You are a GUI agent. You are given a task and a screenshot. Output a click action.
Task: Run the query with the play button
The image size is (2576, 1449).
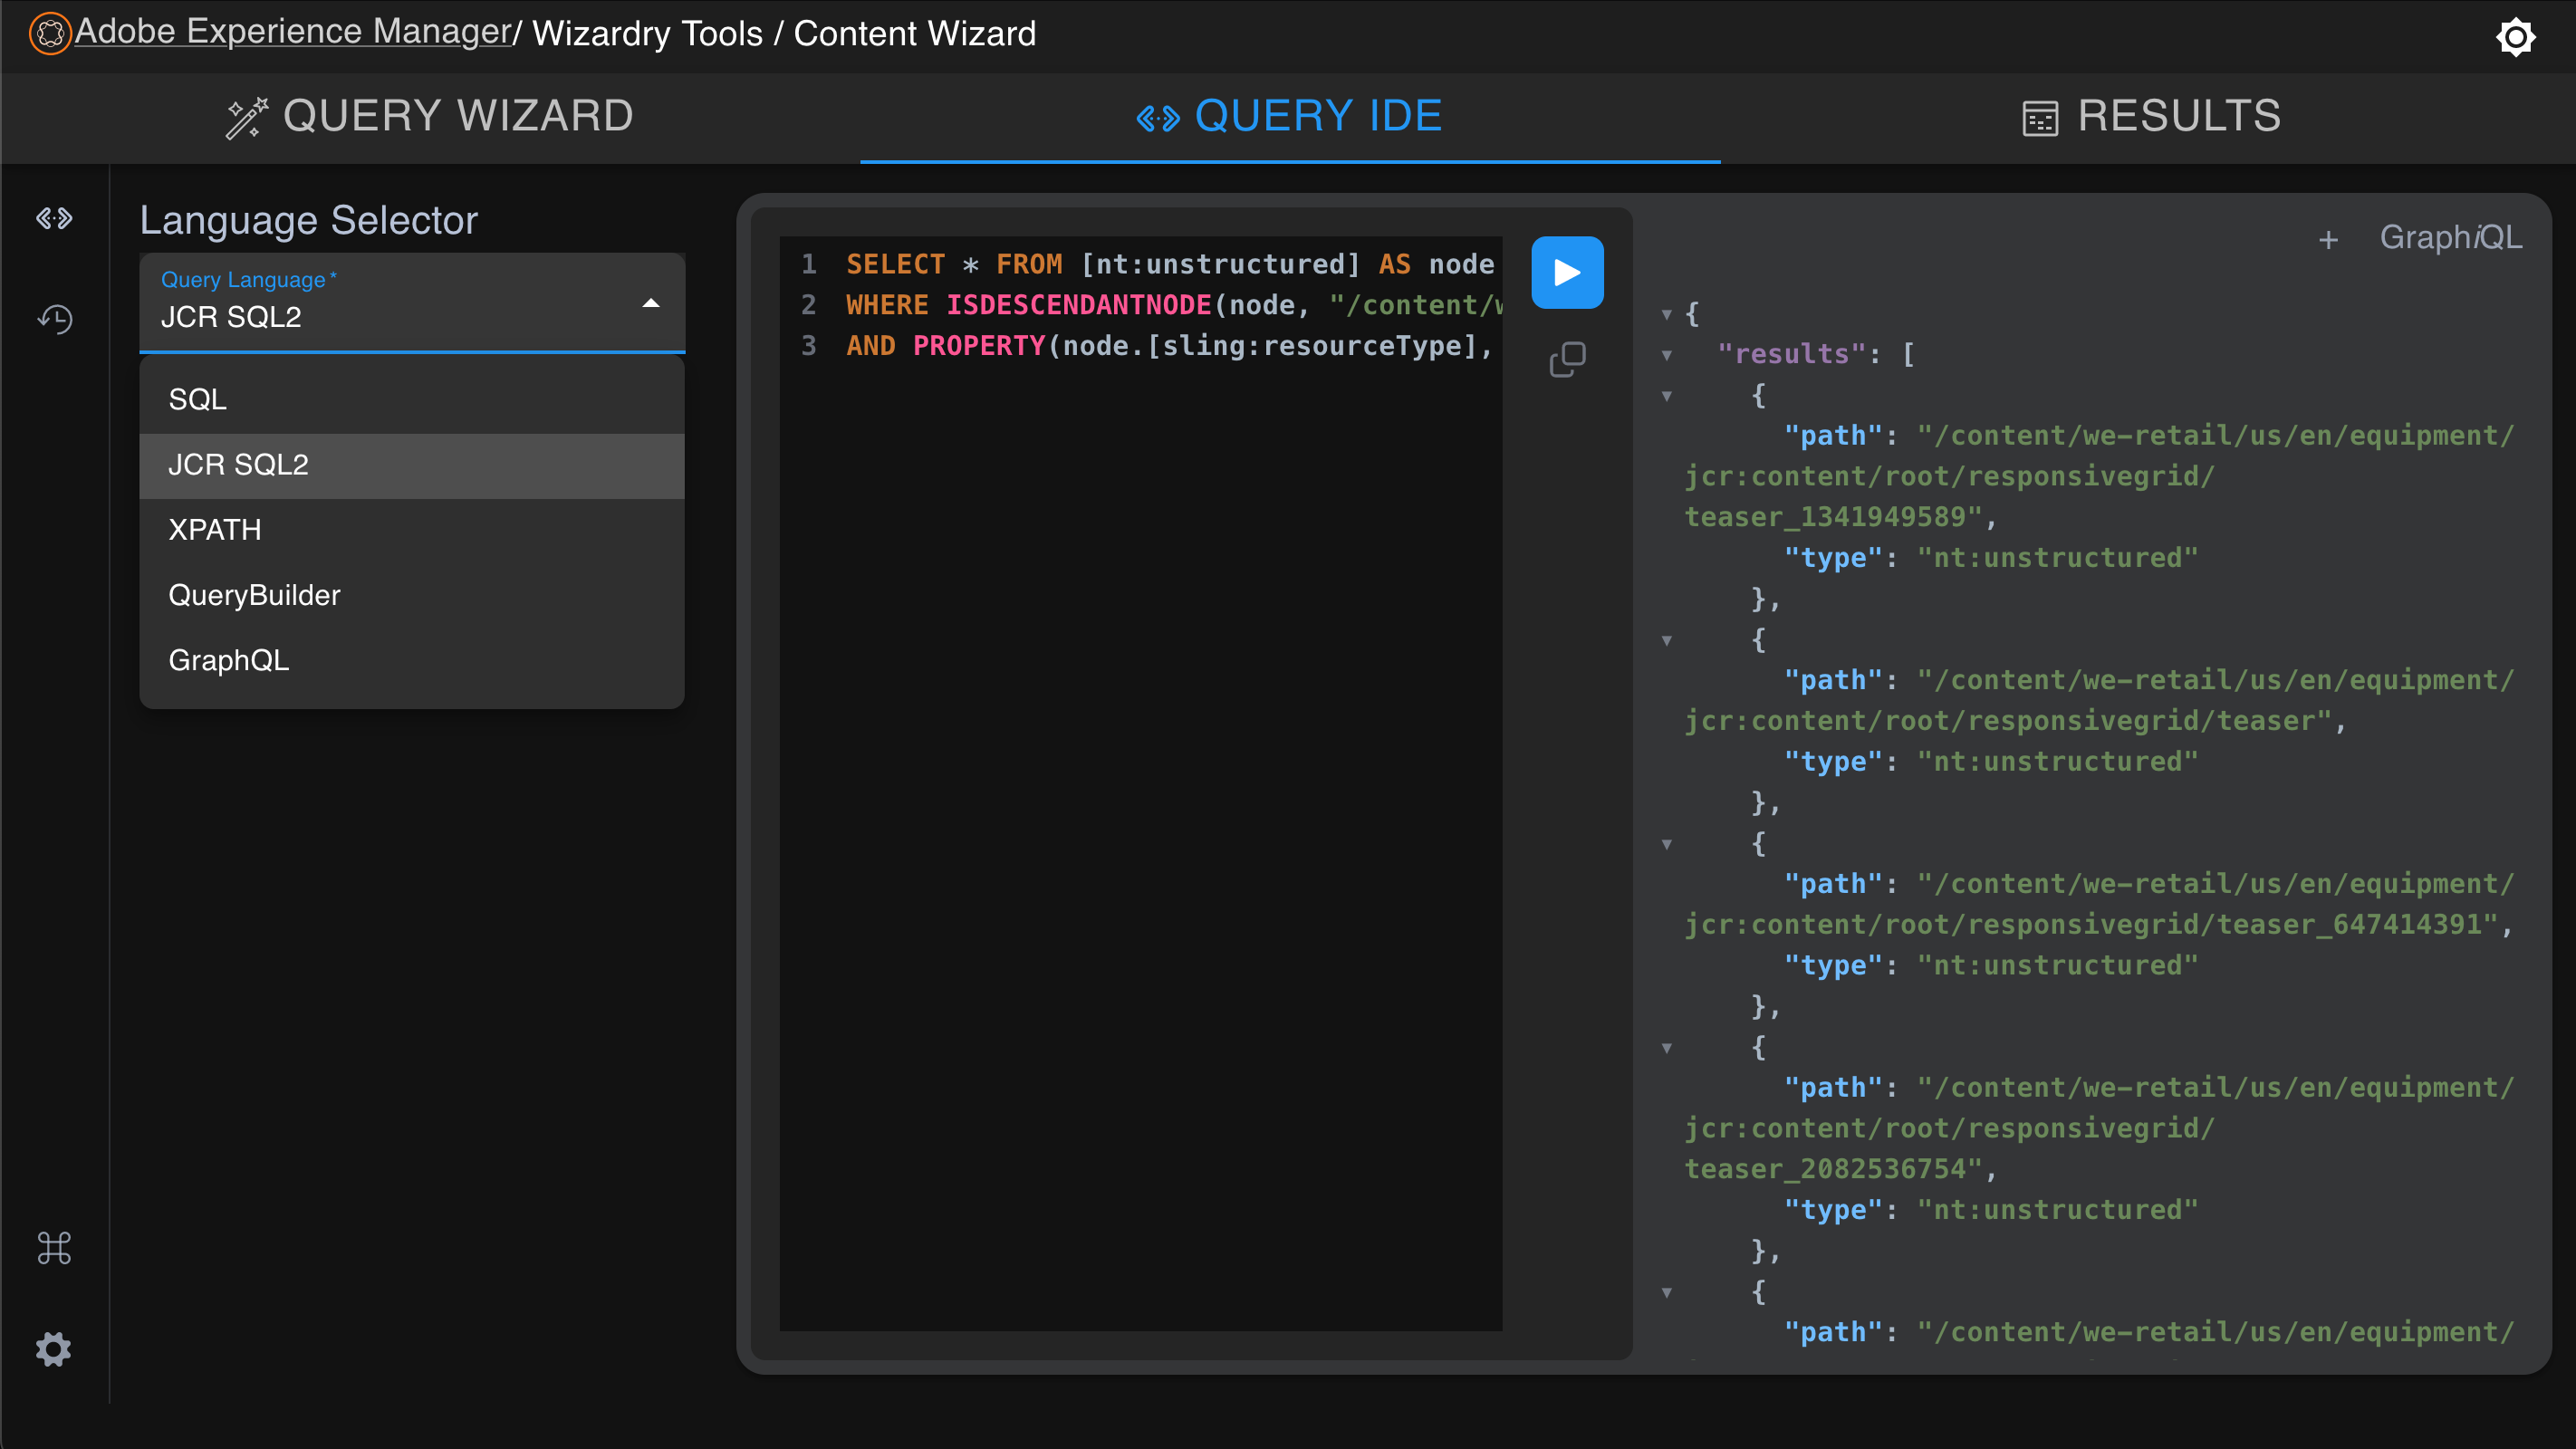[1567, 271]
